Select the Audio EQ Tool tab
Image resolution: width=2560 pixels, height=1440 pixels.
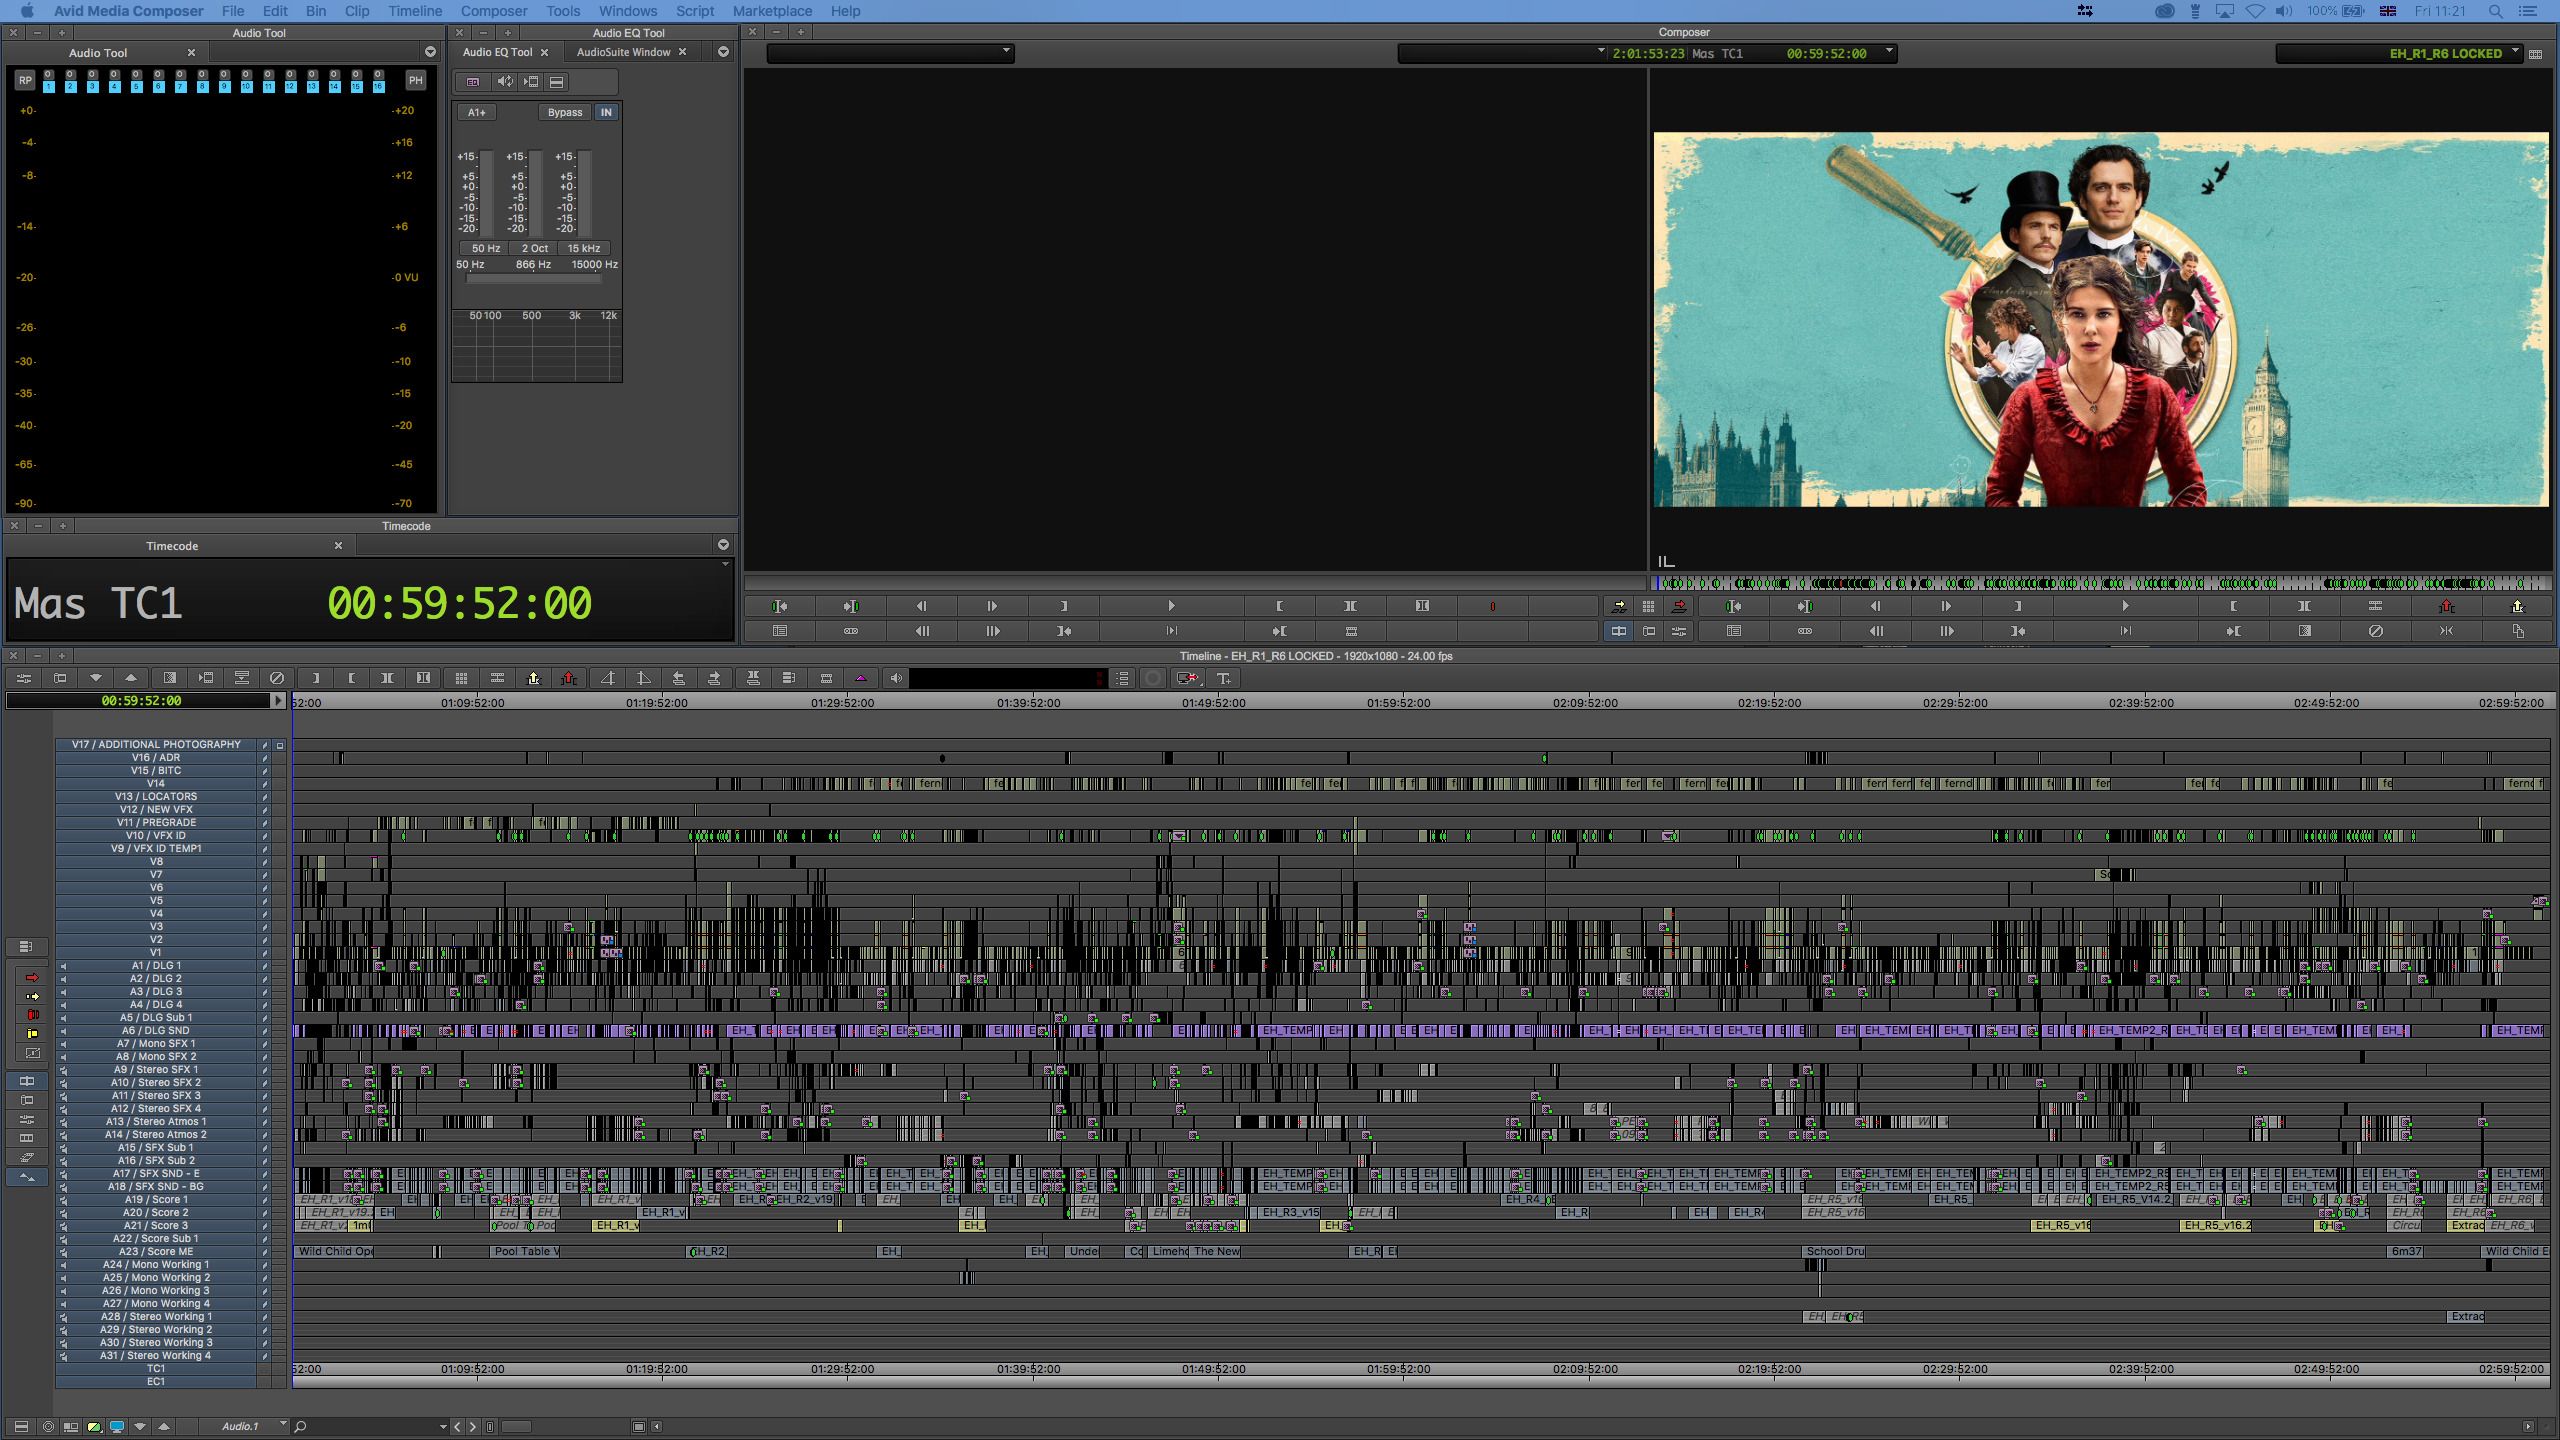point(497,52)
